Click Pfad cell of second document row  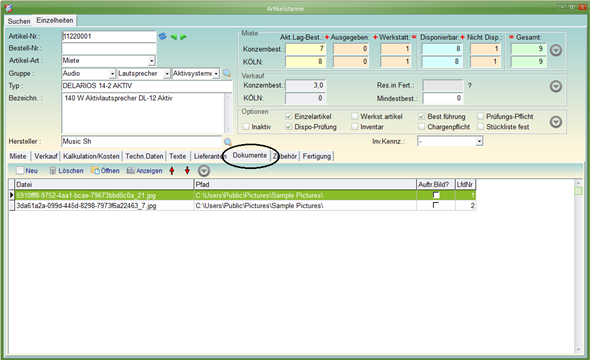point(305,205)
